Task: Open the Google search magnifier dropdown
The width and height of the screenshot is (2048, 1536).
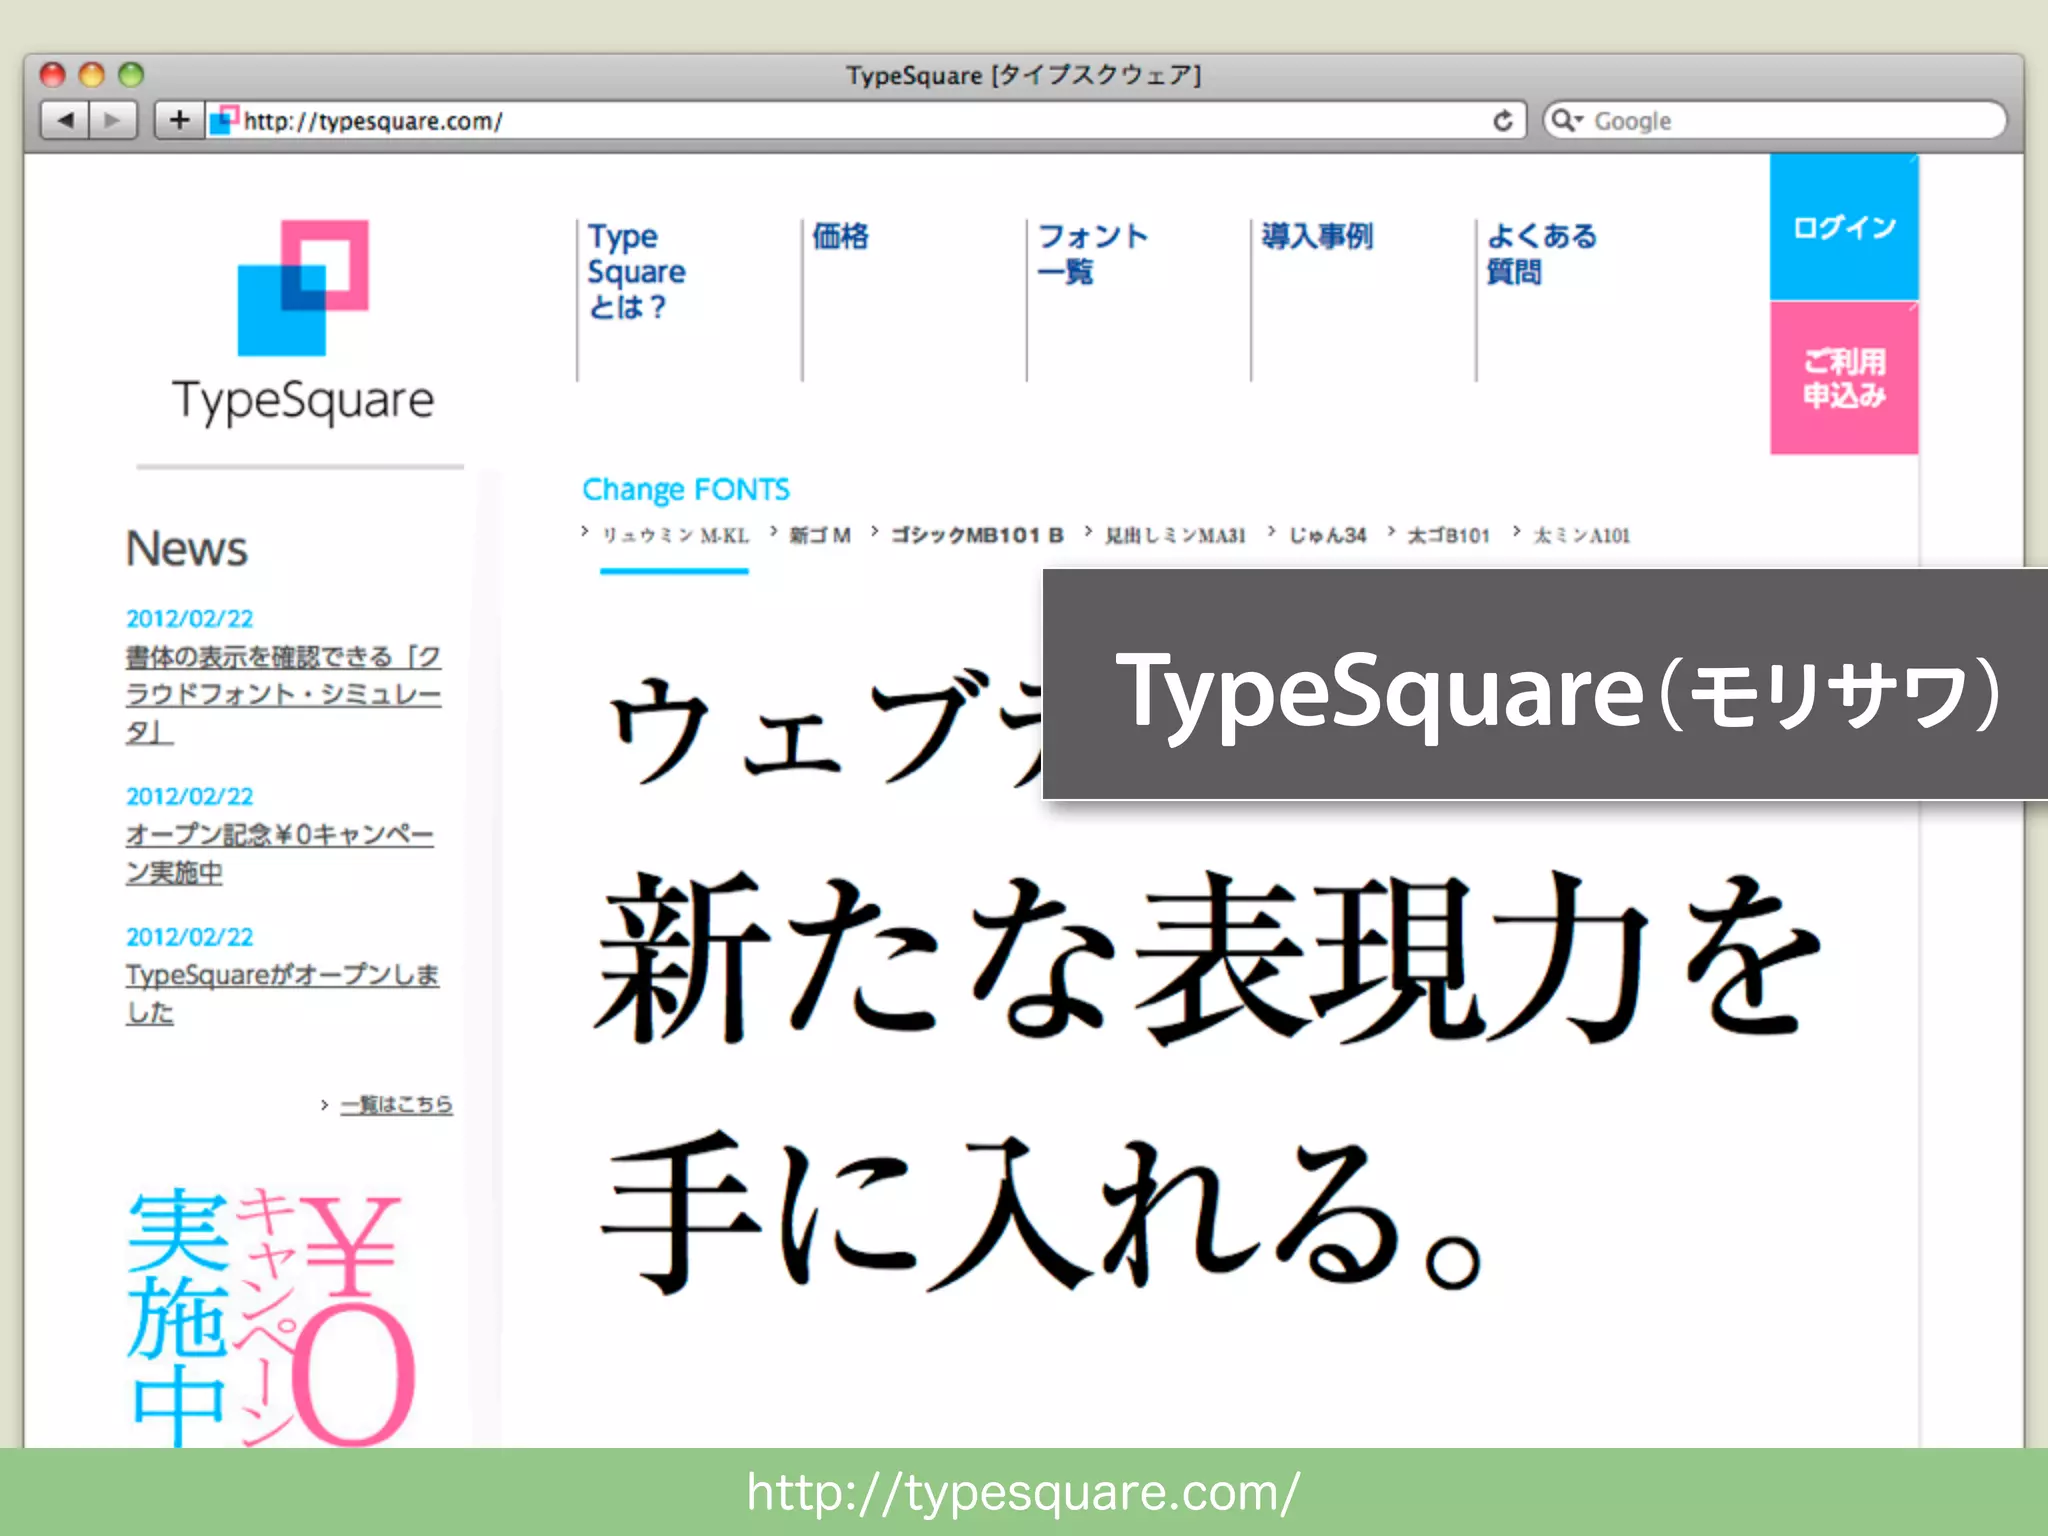Action: (x=1567, y=121)
